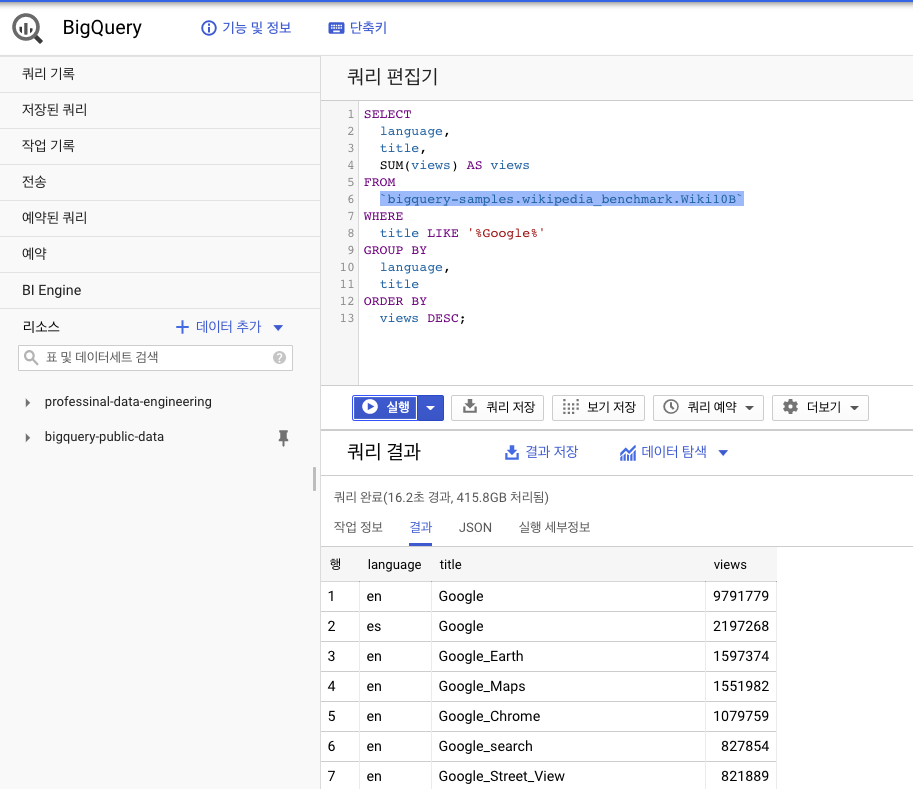This screenshot has width=913, height=789.
Task: Click the WHERE keyword on line 7
Action: (x=383, y=216)
